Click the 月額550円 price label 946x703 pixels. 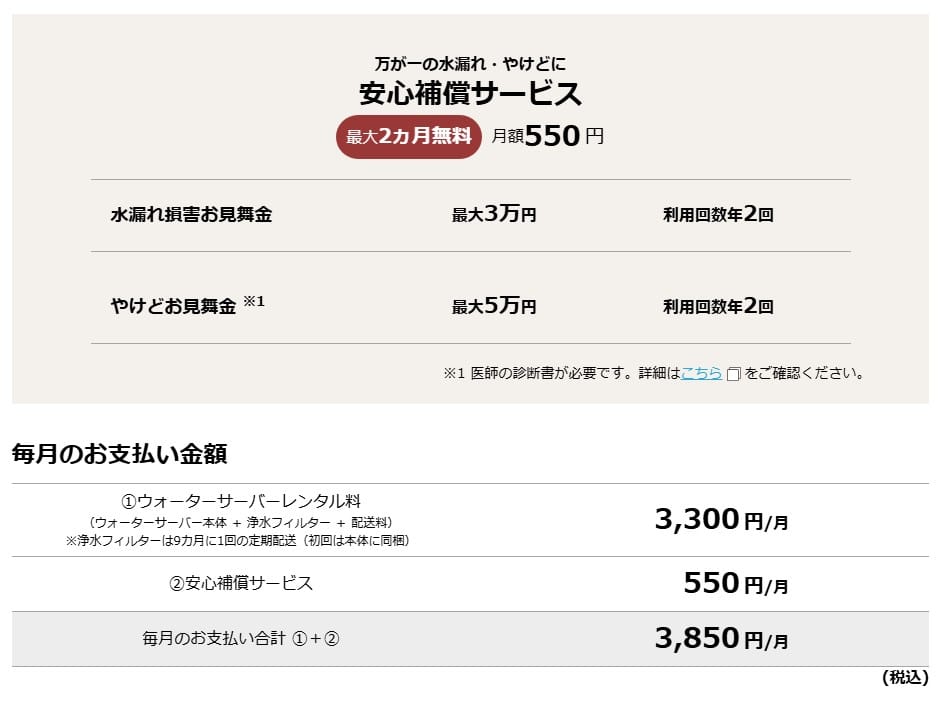(x=548, y=136)
